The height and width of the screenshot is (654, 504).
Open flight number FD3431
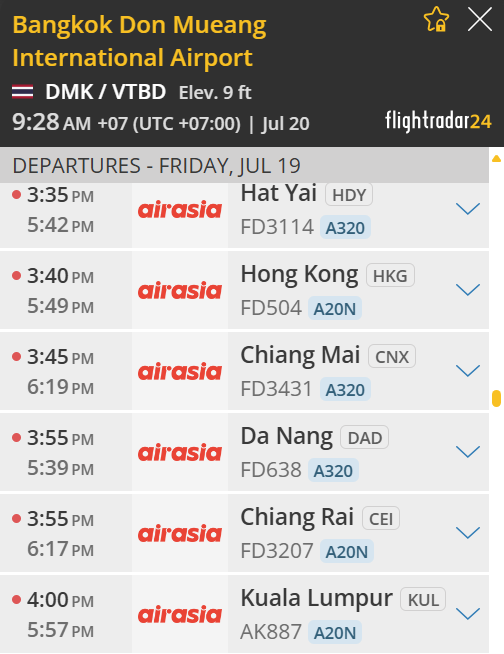tap(276, 389)
